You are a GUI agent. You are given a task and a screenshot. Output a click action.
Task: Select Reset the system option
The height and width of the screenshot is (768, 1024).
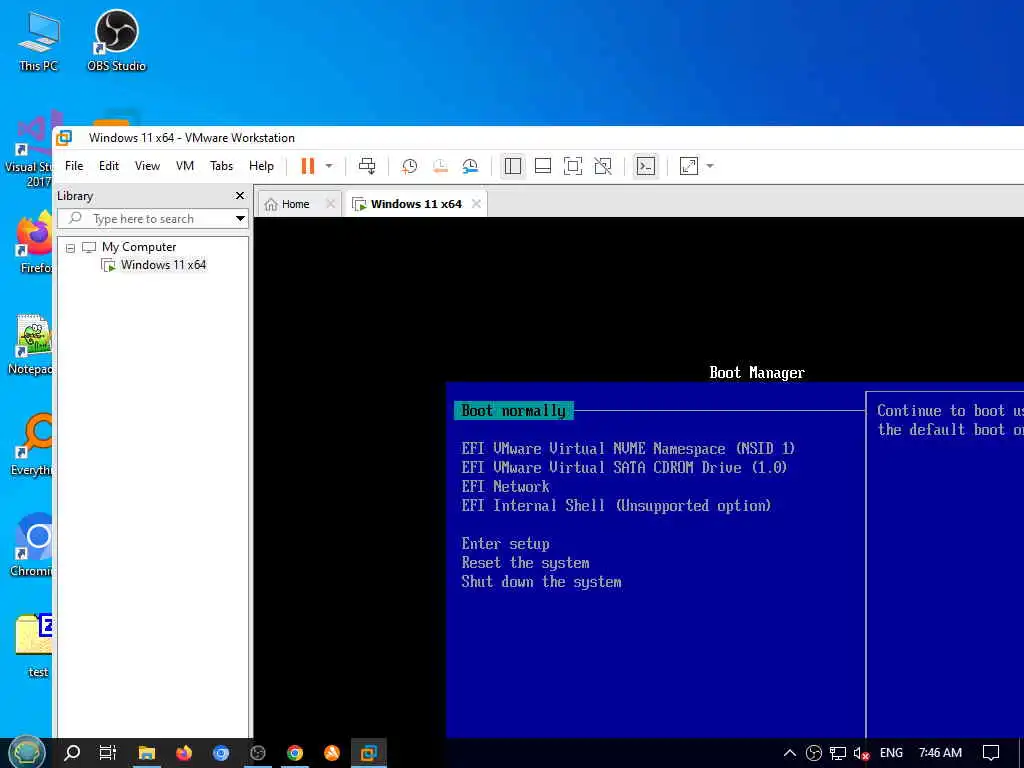[x=525, y=563]
